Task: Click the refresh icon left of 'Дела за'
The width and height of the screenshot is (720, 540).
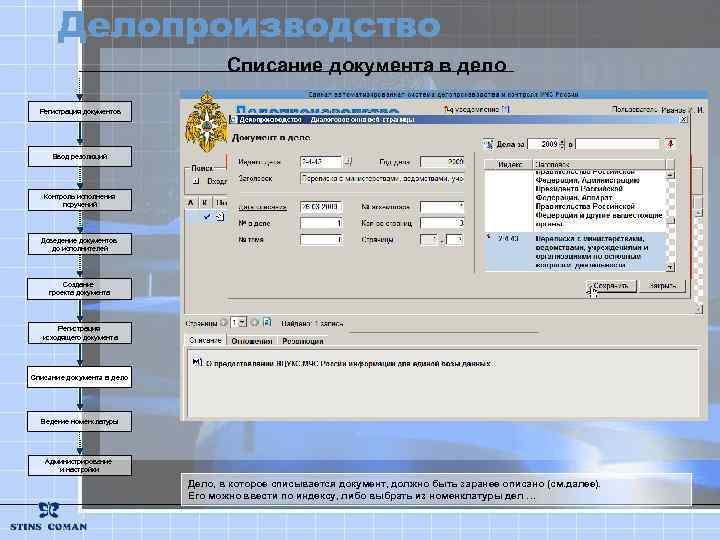Action: (489, 144)
